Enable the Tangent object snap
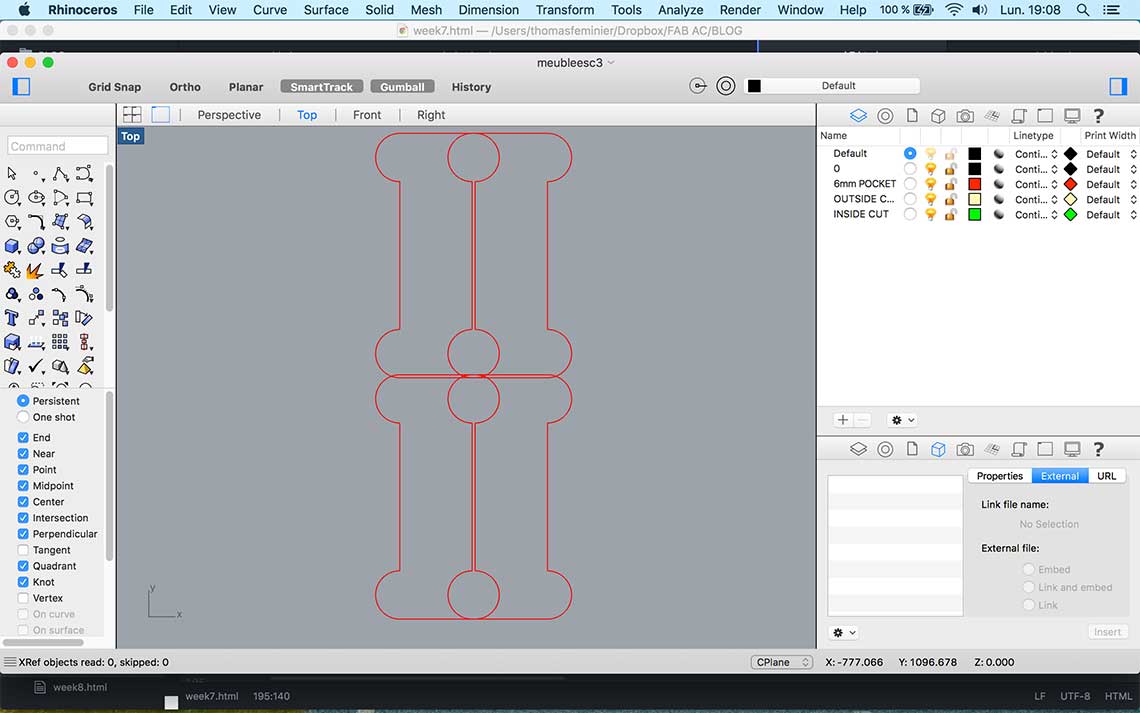The width and height of the screenshot is (1140, 713). [x=23, y=550]
